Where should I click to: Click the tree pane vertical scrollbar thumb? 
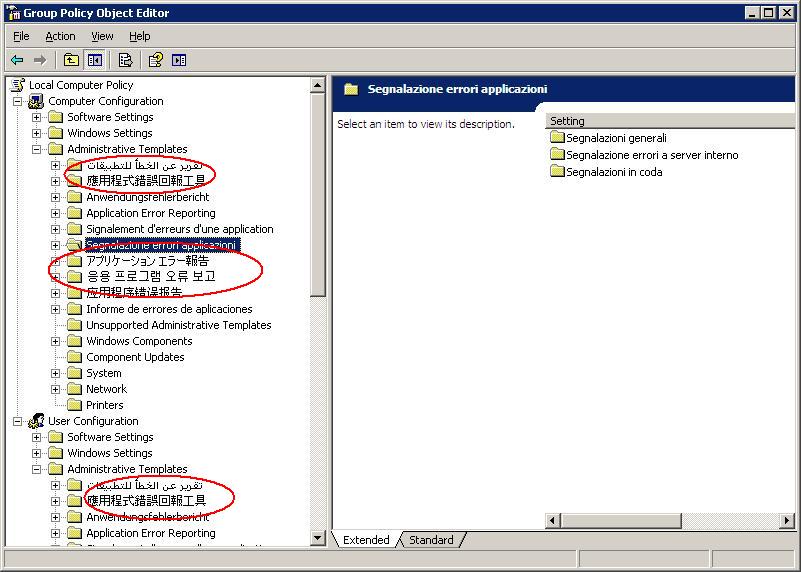[317, 195]
